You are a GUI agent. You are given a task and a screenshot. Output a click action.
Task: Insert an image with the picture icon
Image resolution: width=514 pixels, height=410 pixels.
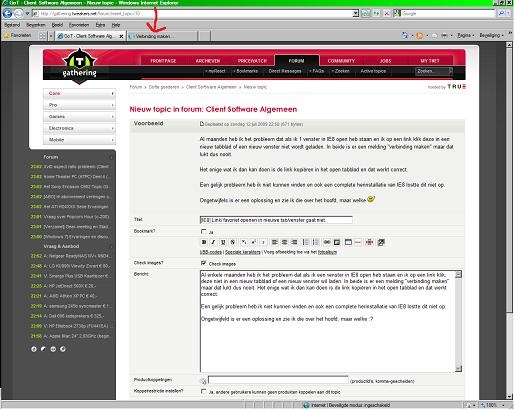coord(337,242)
